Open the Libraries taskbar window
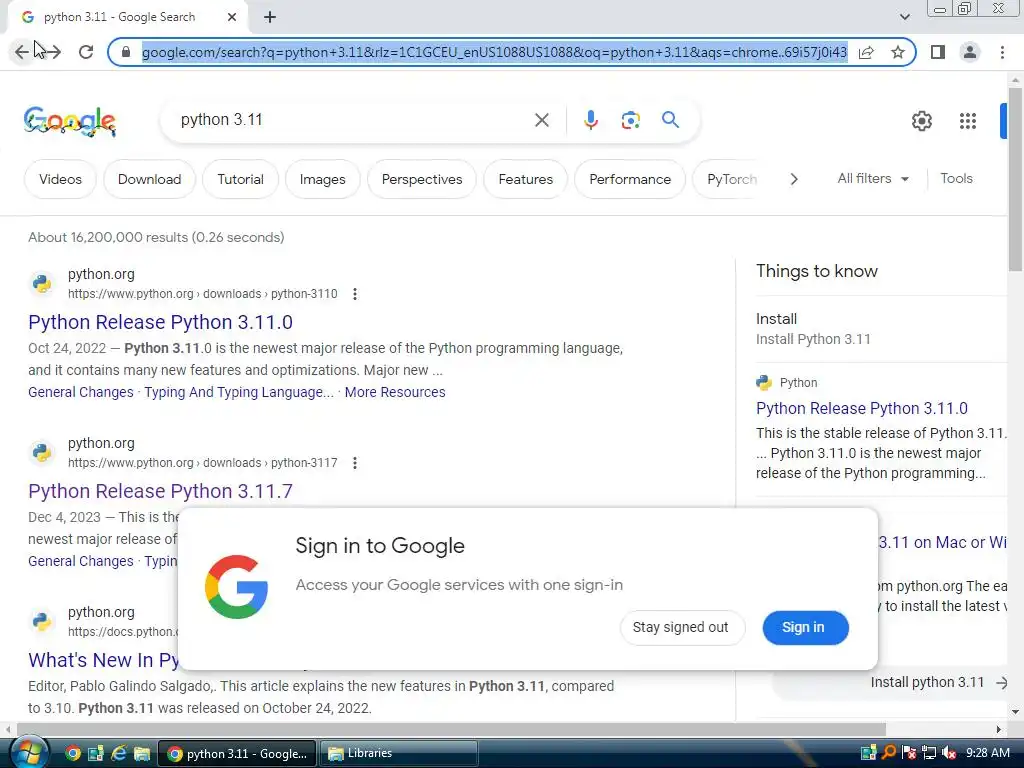 tap(398, 754)
